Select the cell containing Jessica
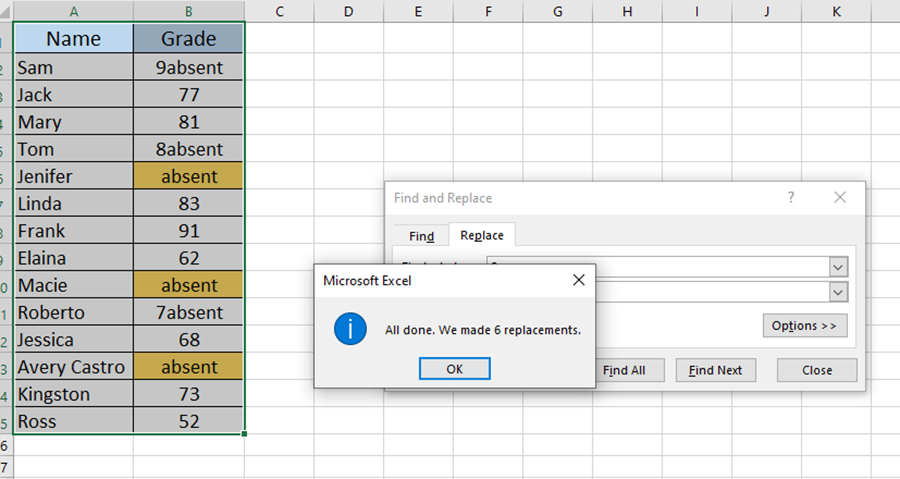 (73, 340)
